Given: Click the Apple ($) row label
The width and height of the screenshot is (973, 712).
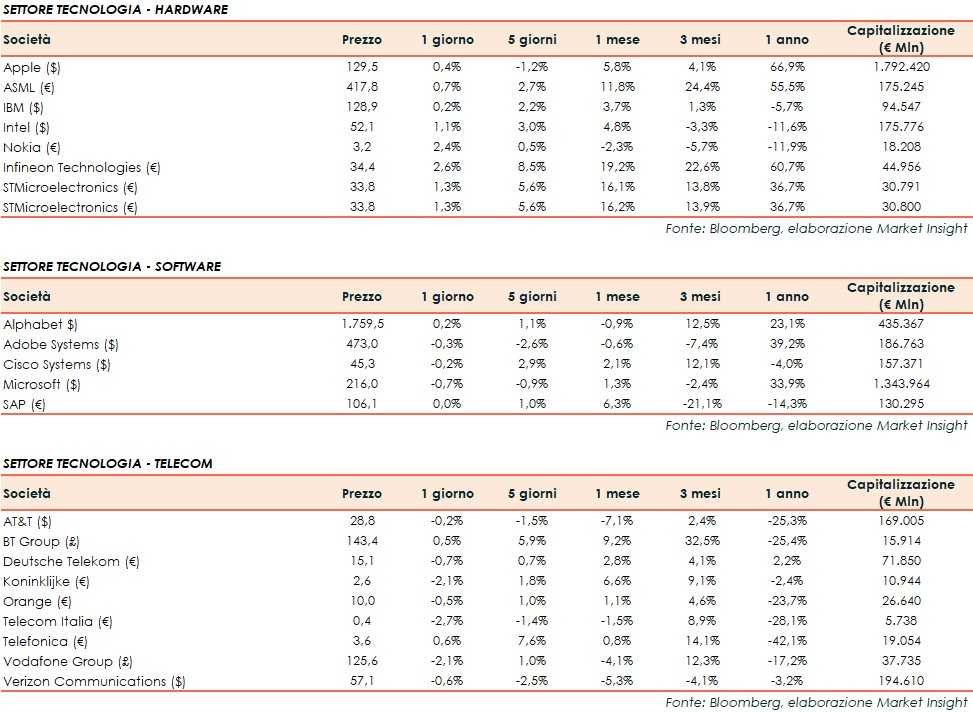Looking at the screenshot, I should point(28,67).
